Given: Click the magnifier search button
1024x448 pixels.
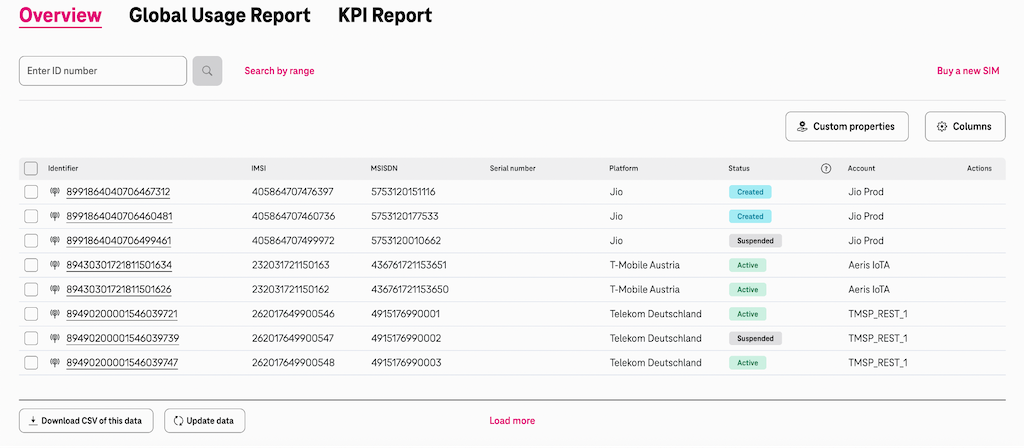Looking at the screenshot, I should tap(207, 71).
